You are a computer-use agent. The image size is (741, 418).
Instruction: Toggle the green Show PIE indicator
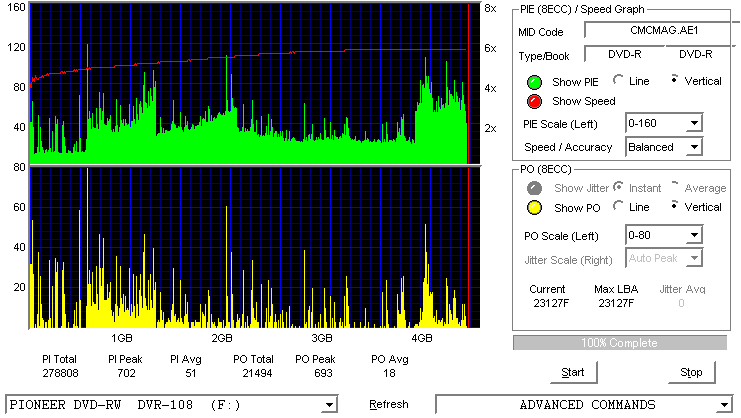(x=534, y=82)
